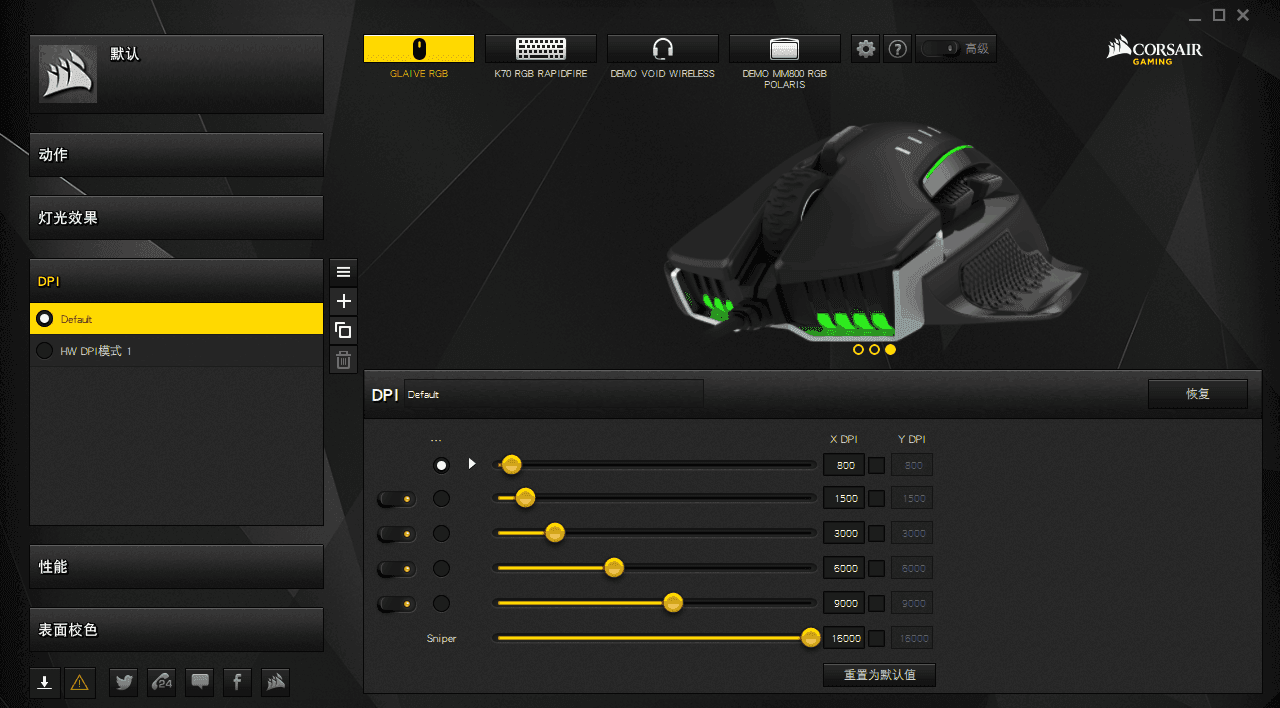This screenshot has height=708, width=1280.
Task: Select the K70 RGB RAPIDFIRE keyboard device
Action: pos(541,48)
